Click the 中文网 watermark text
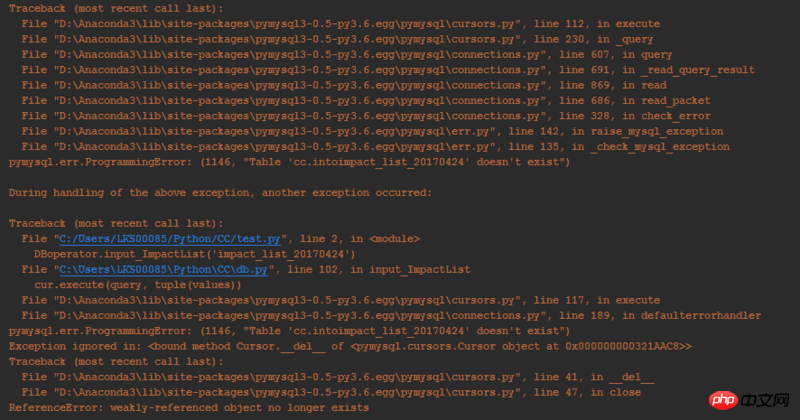 764,400
